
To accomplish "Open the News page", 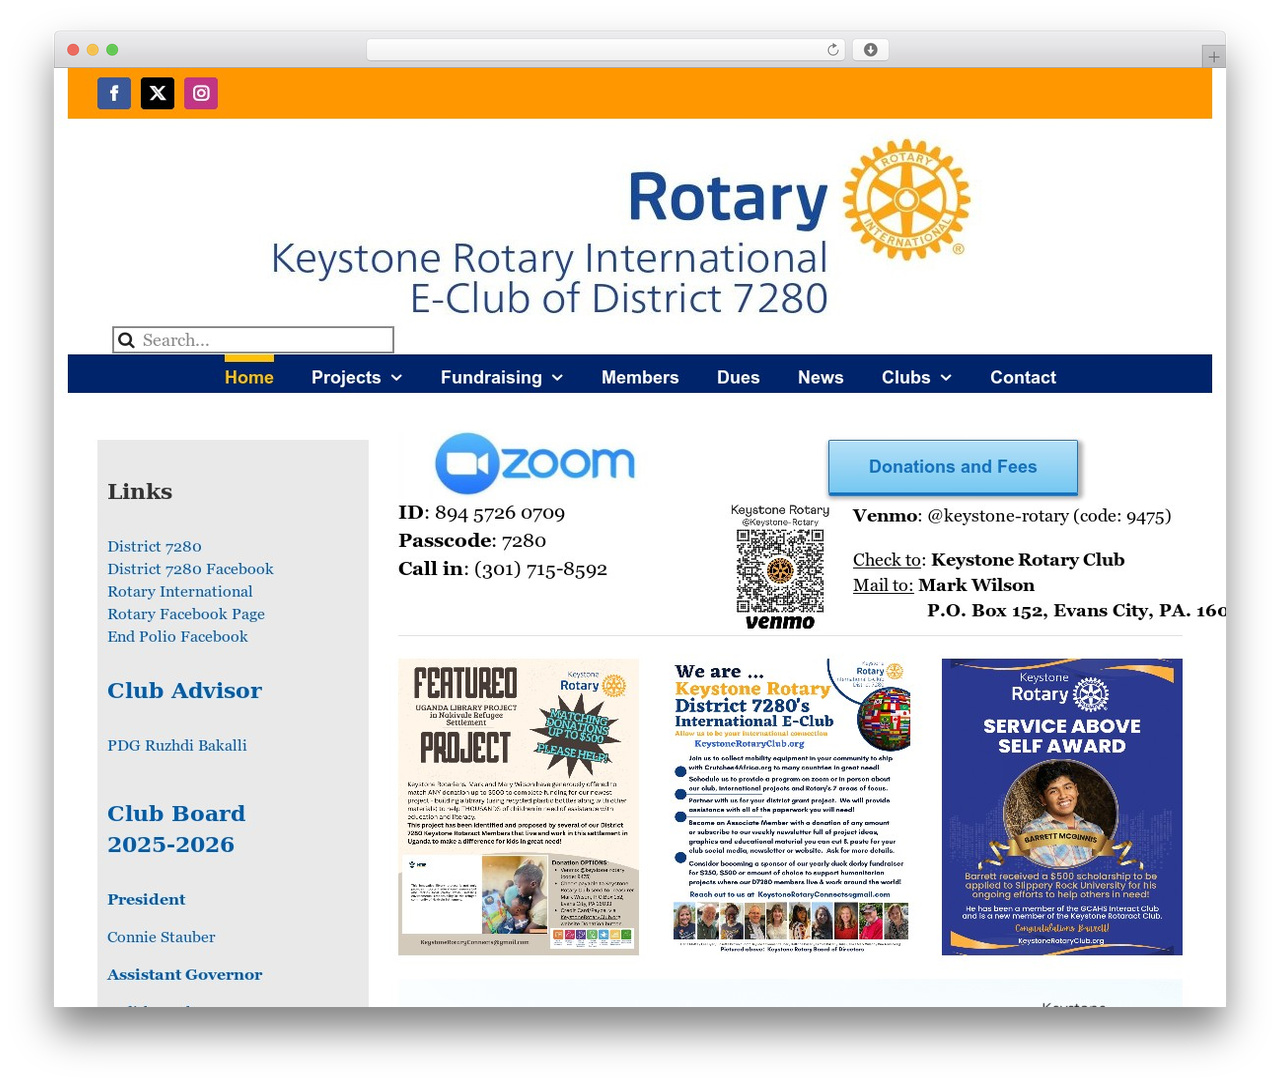I will [x=821, y=377].
